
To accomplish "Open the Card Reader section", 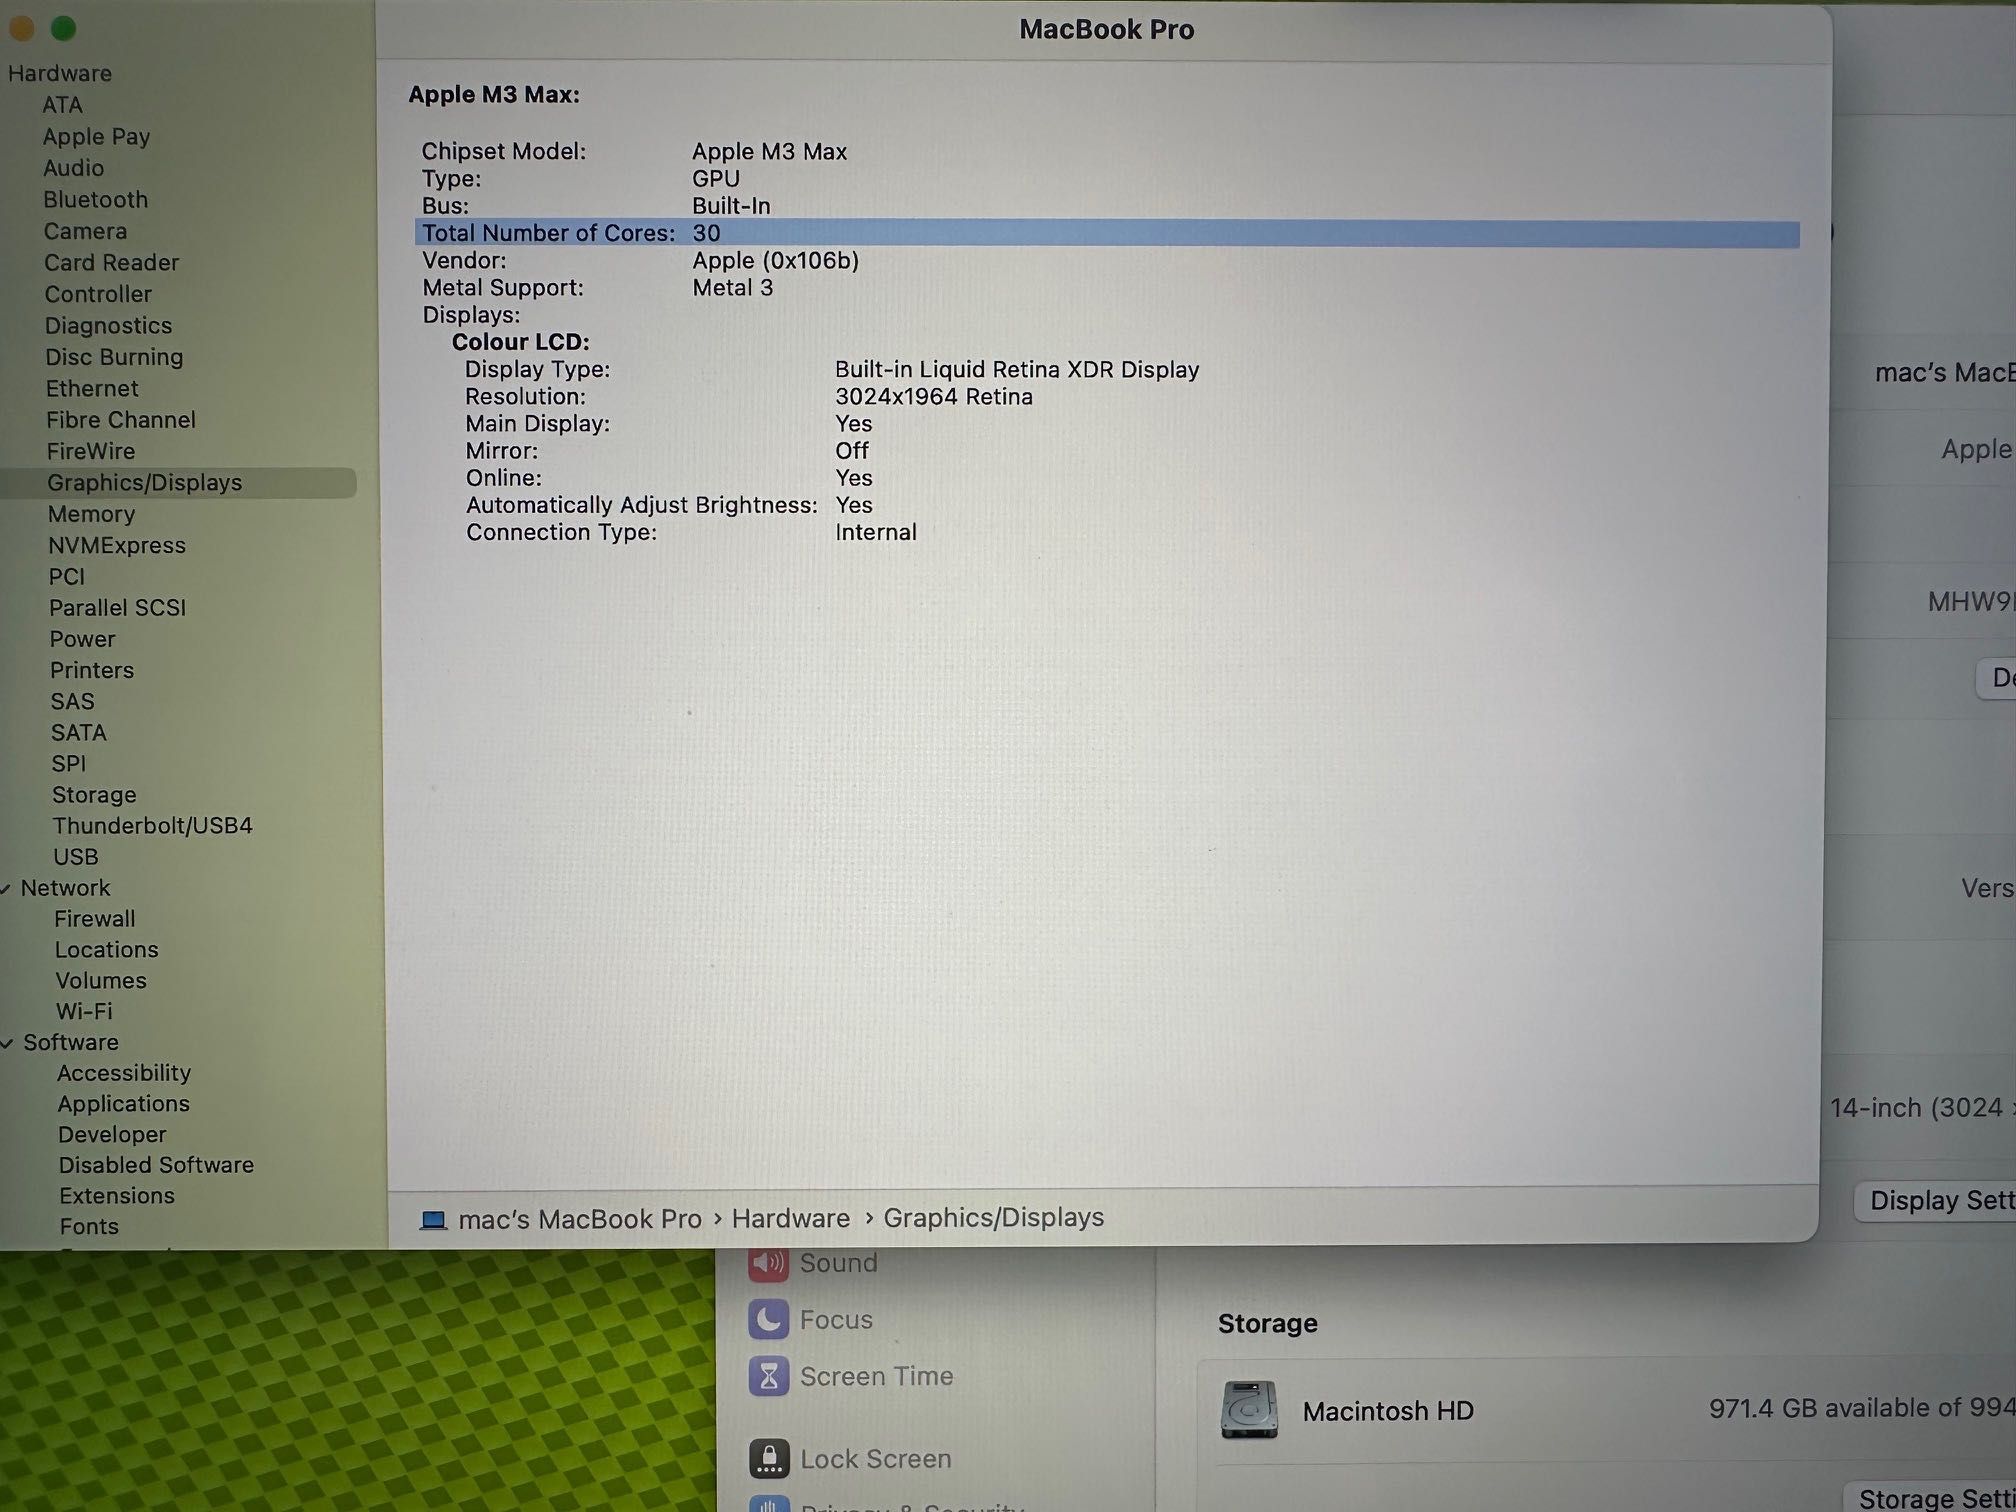I will coord(111,262).
